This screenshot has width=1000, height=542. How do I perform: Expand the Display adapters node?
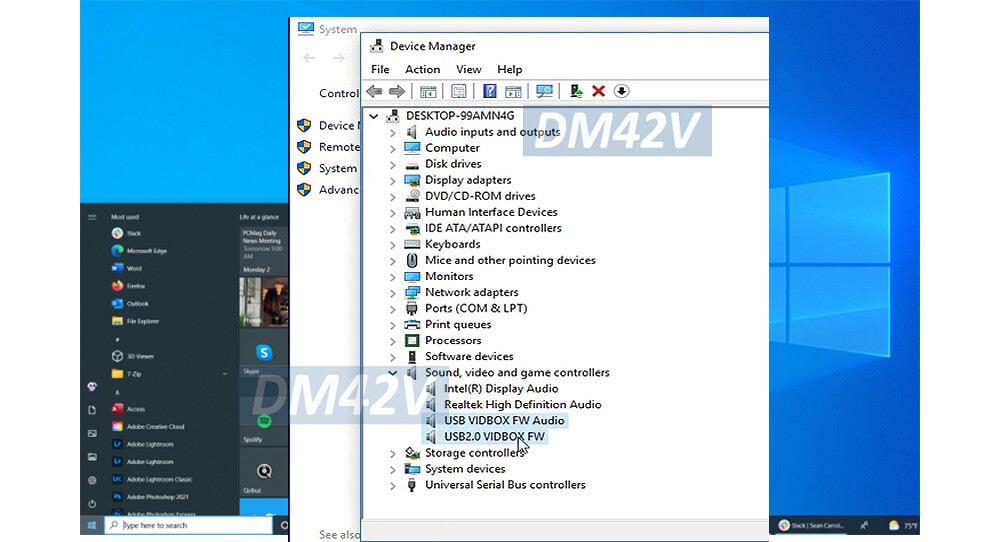(393, 181)
